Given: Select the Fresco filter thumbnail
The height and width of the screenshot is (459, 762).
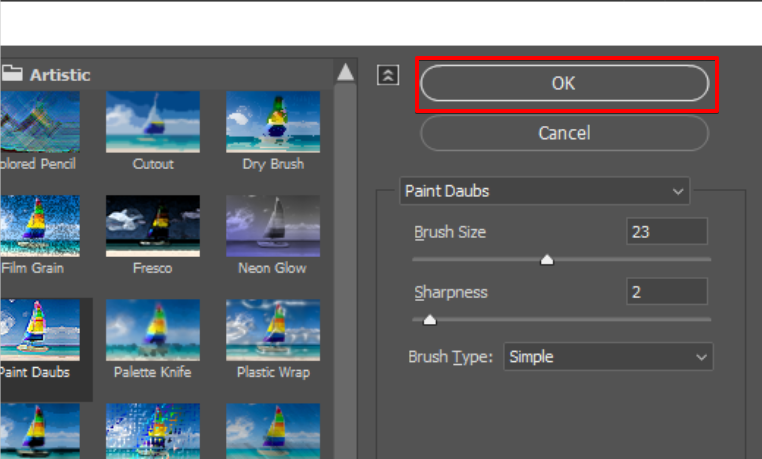Looking at the screenshot, I should click(x=153, y=226).
